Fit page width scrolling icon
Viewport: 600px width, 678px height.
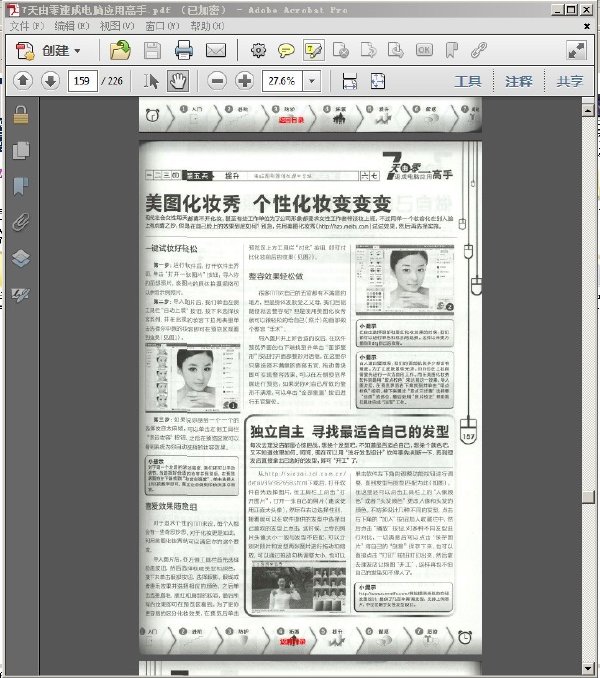click(x=349, y=81)
